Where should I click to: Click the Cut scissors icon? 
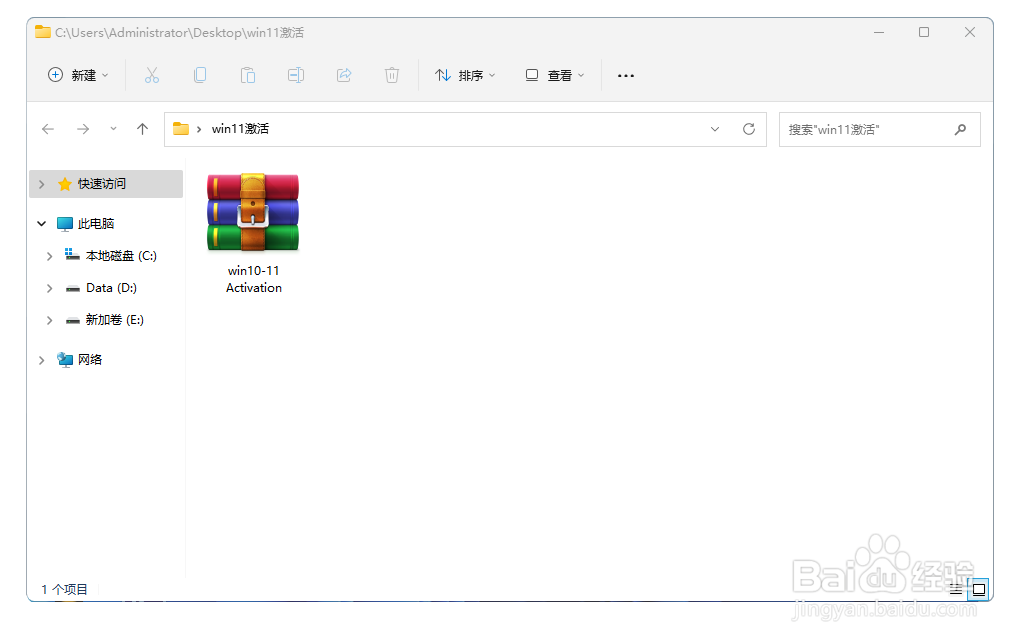pyautogui.click(x=152, y=75)
